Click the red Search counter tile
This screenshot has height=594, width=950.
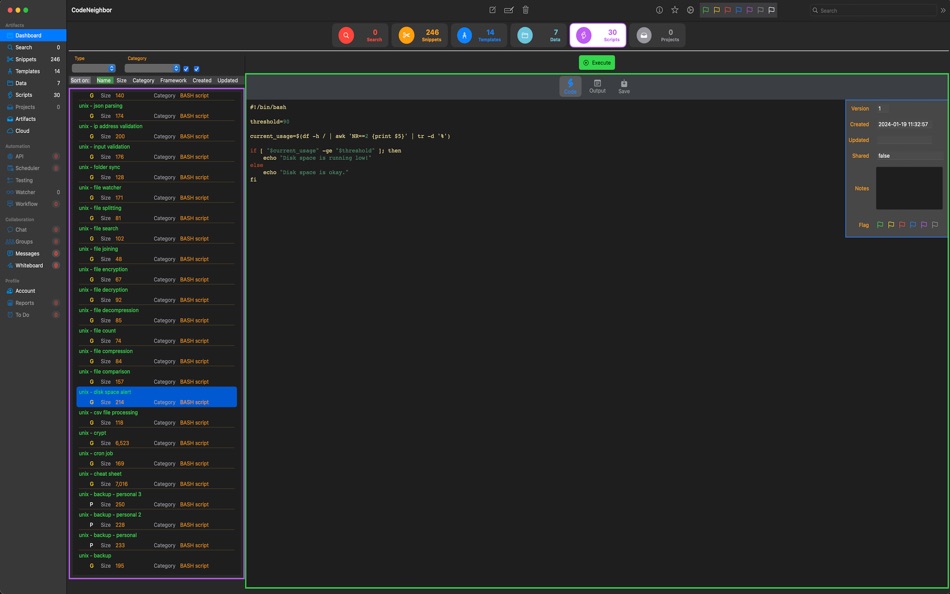(x=360, y=36)
